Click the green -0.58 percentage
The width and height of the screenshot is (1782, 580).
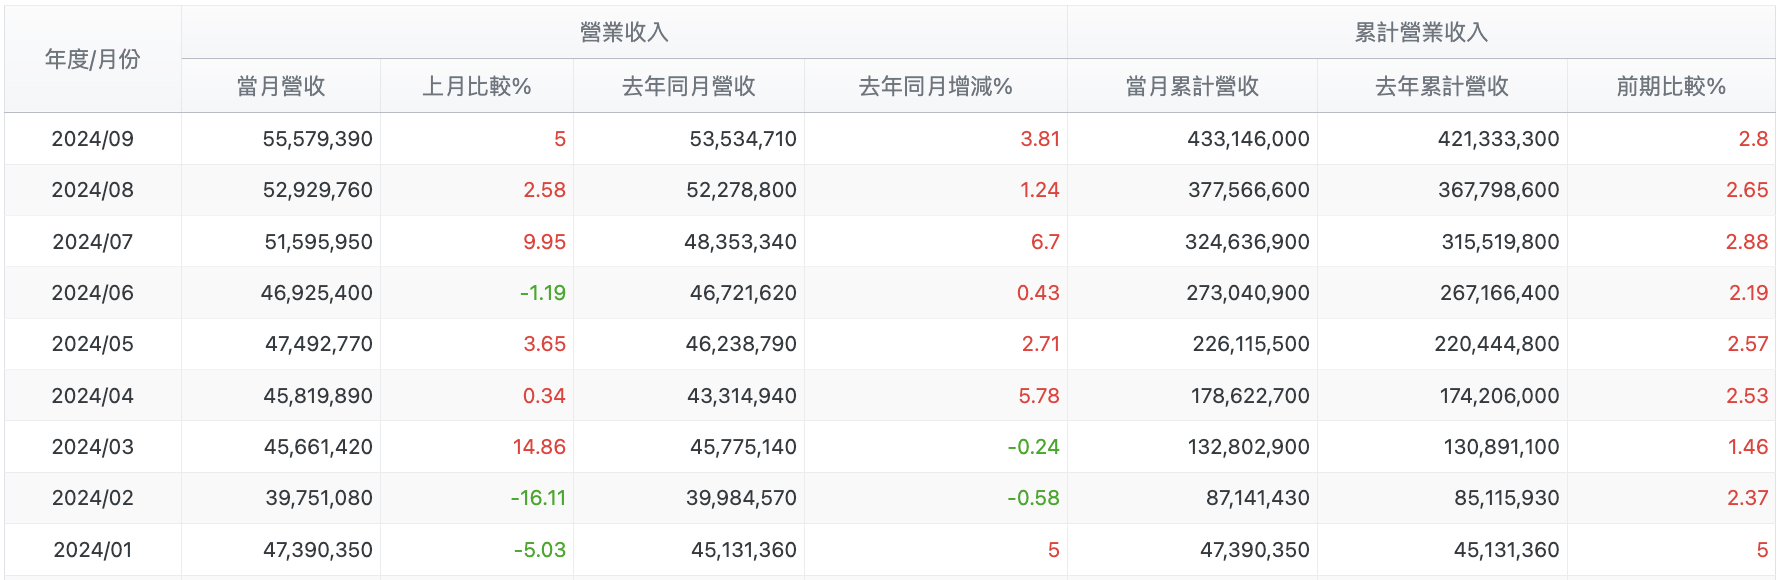click(x=1033, y=498)
